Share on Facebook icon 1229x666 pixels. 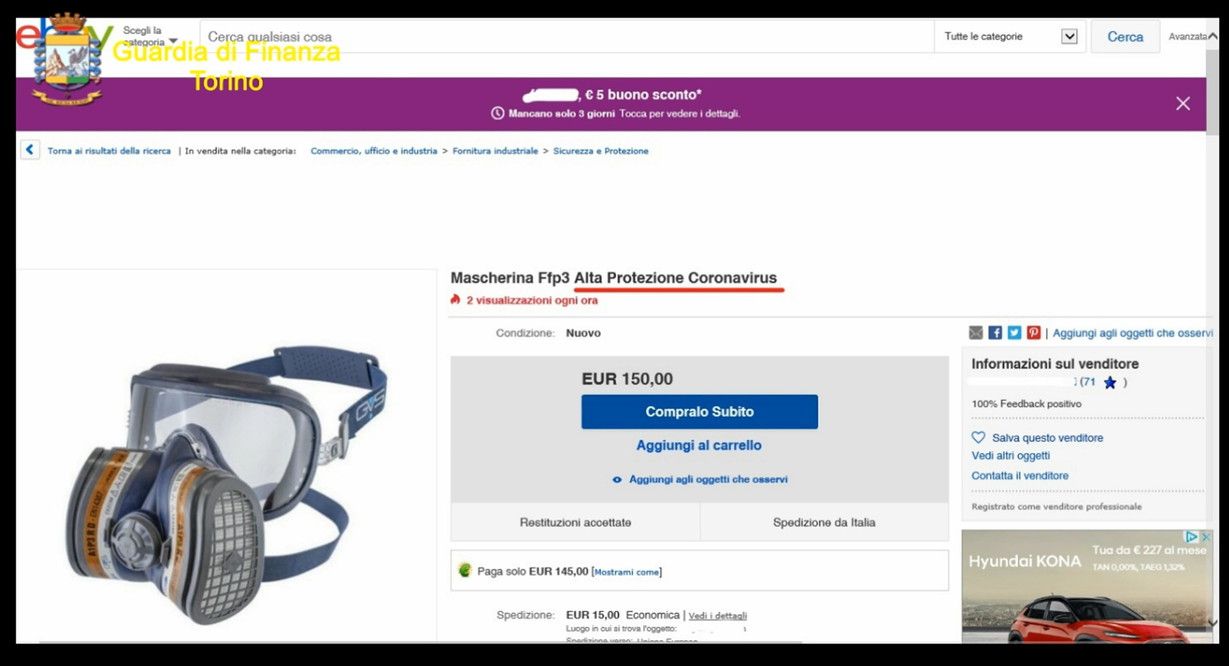tap(995, 333)
